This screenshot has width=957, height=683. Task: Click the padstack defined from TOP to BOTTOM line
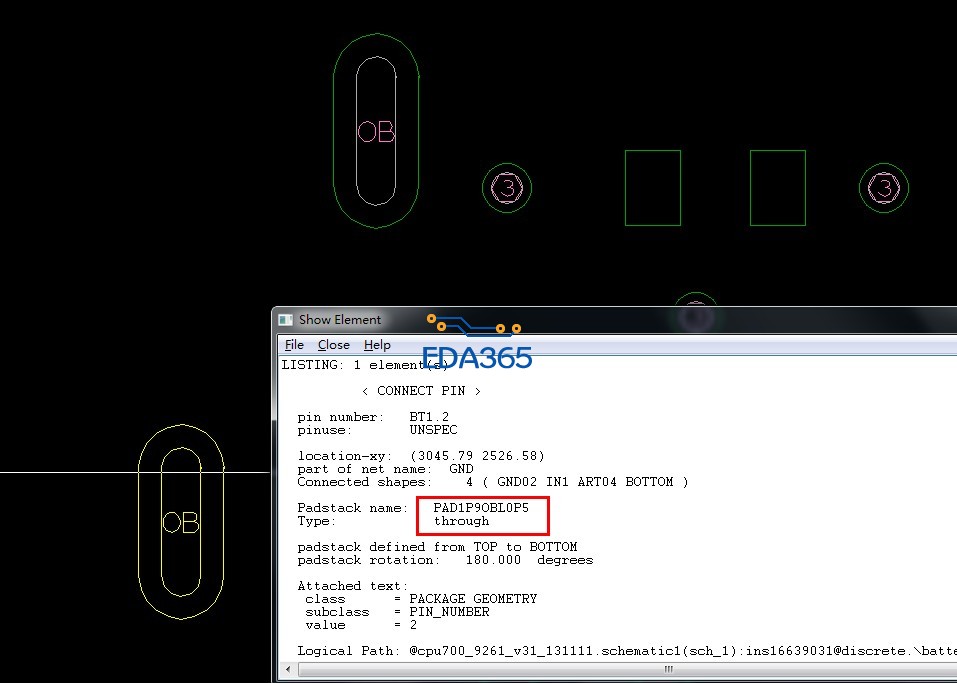[x=437, y=547]
